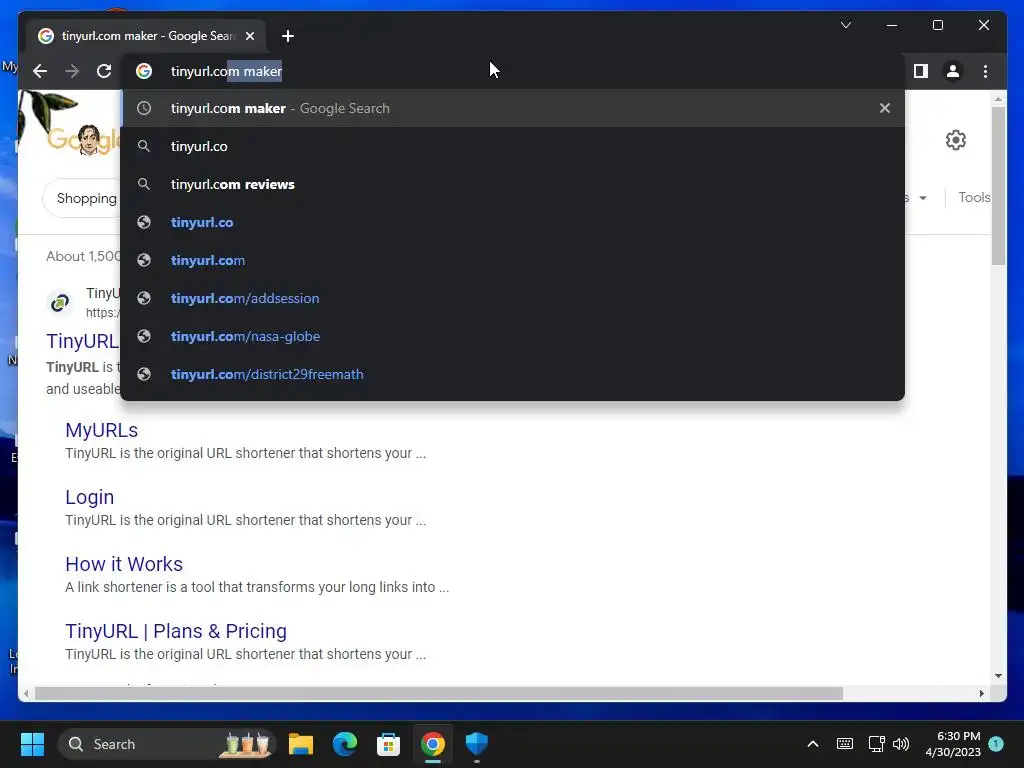Click the magnifier icon next to 'tinyurl.com reviews'
The width and height of the screenshot is (1024, 768).
[144, 184]
